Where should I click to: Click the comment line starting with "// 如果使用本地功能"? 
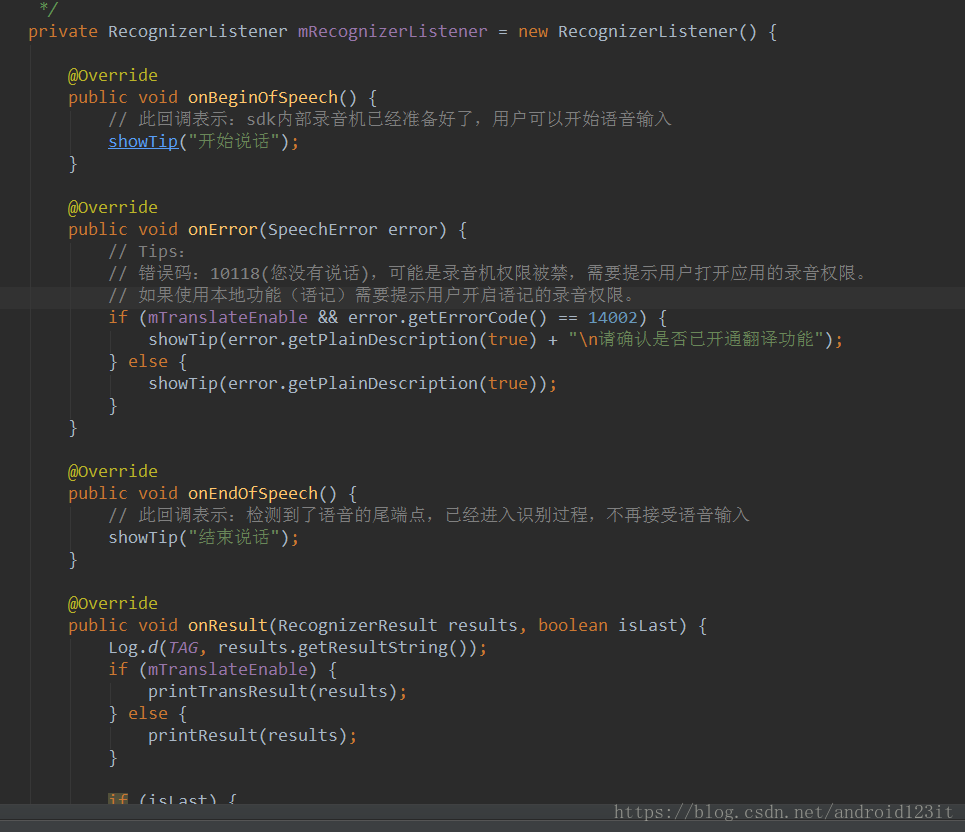point(371,295)
